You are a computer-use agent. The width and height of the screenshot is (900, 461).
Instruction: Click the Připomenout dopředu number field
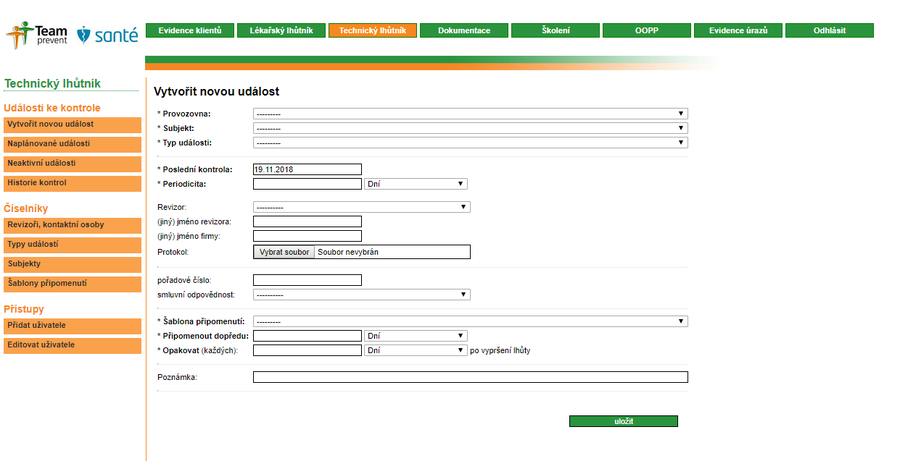307,336
